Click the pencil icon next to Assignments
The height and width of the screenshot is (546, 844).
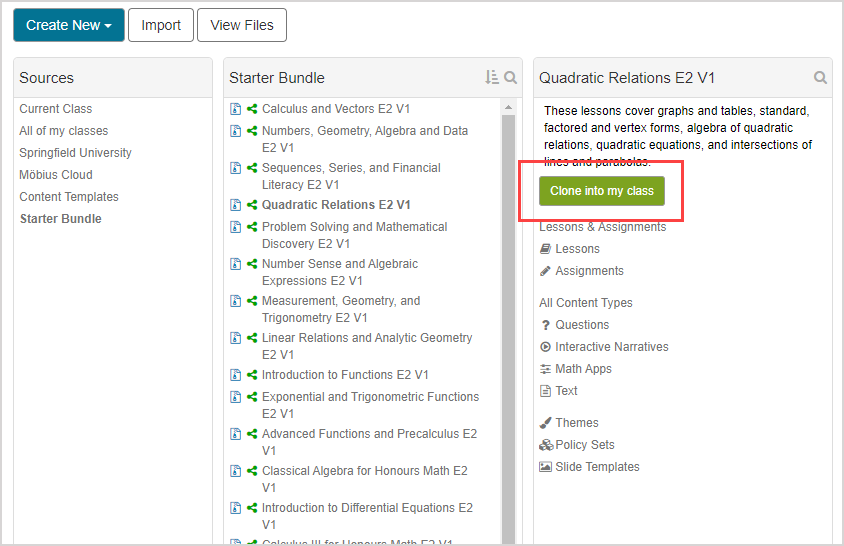[545, 271]
